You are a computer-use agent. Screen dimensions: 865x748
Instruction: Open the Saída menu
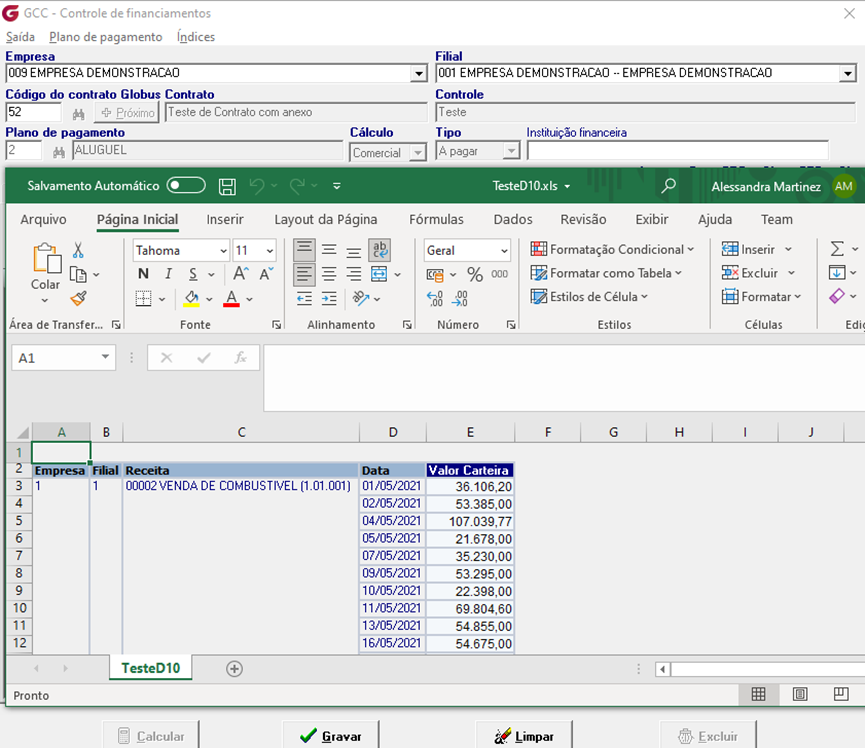[x=20, y=37]
